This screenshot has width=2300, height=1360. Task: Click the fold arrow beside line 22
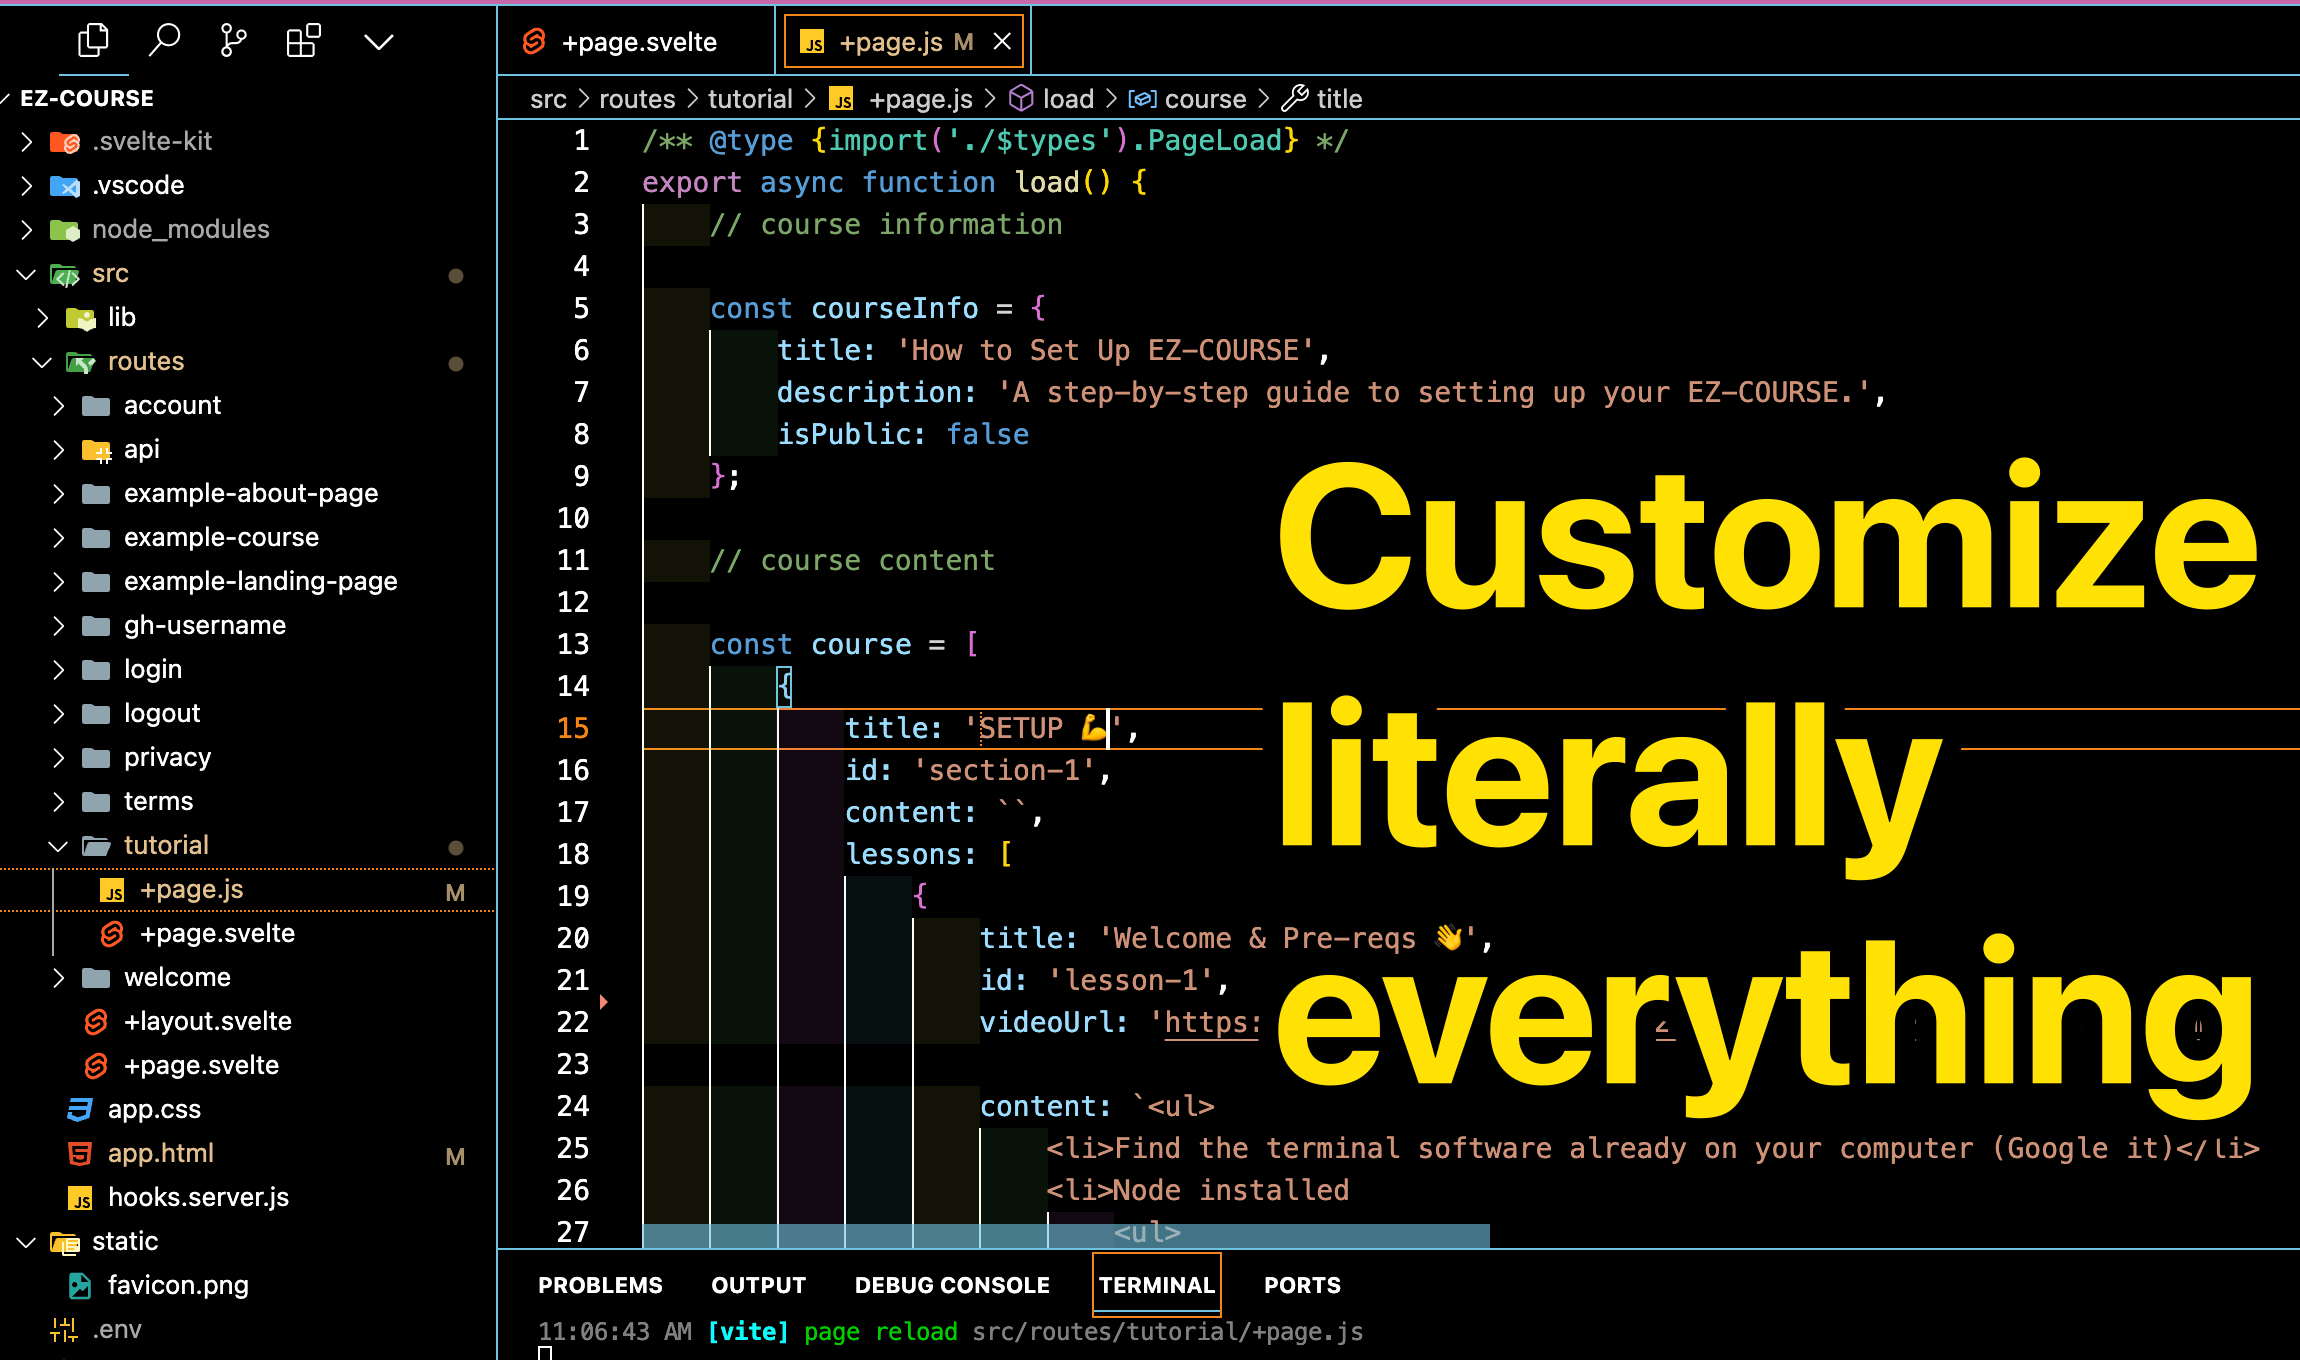[604, 1001]
